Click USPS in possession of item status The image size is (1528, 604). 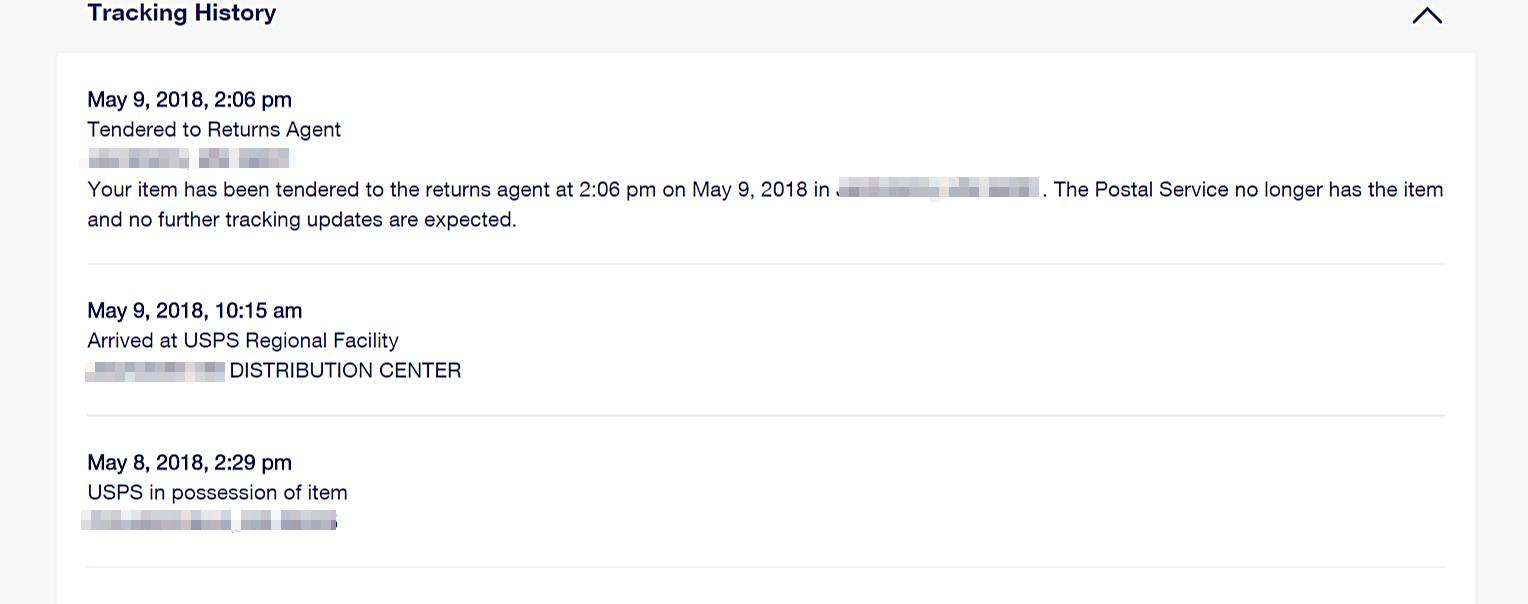pos(217,492)
